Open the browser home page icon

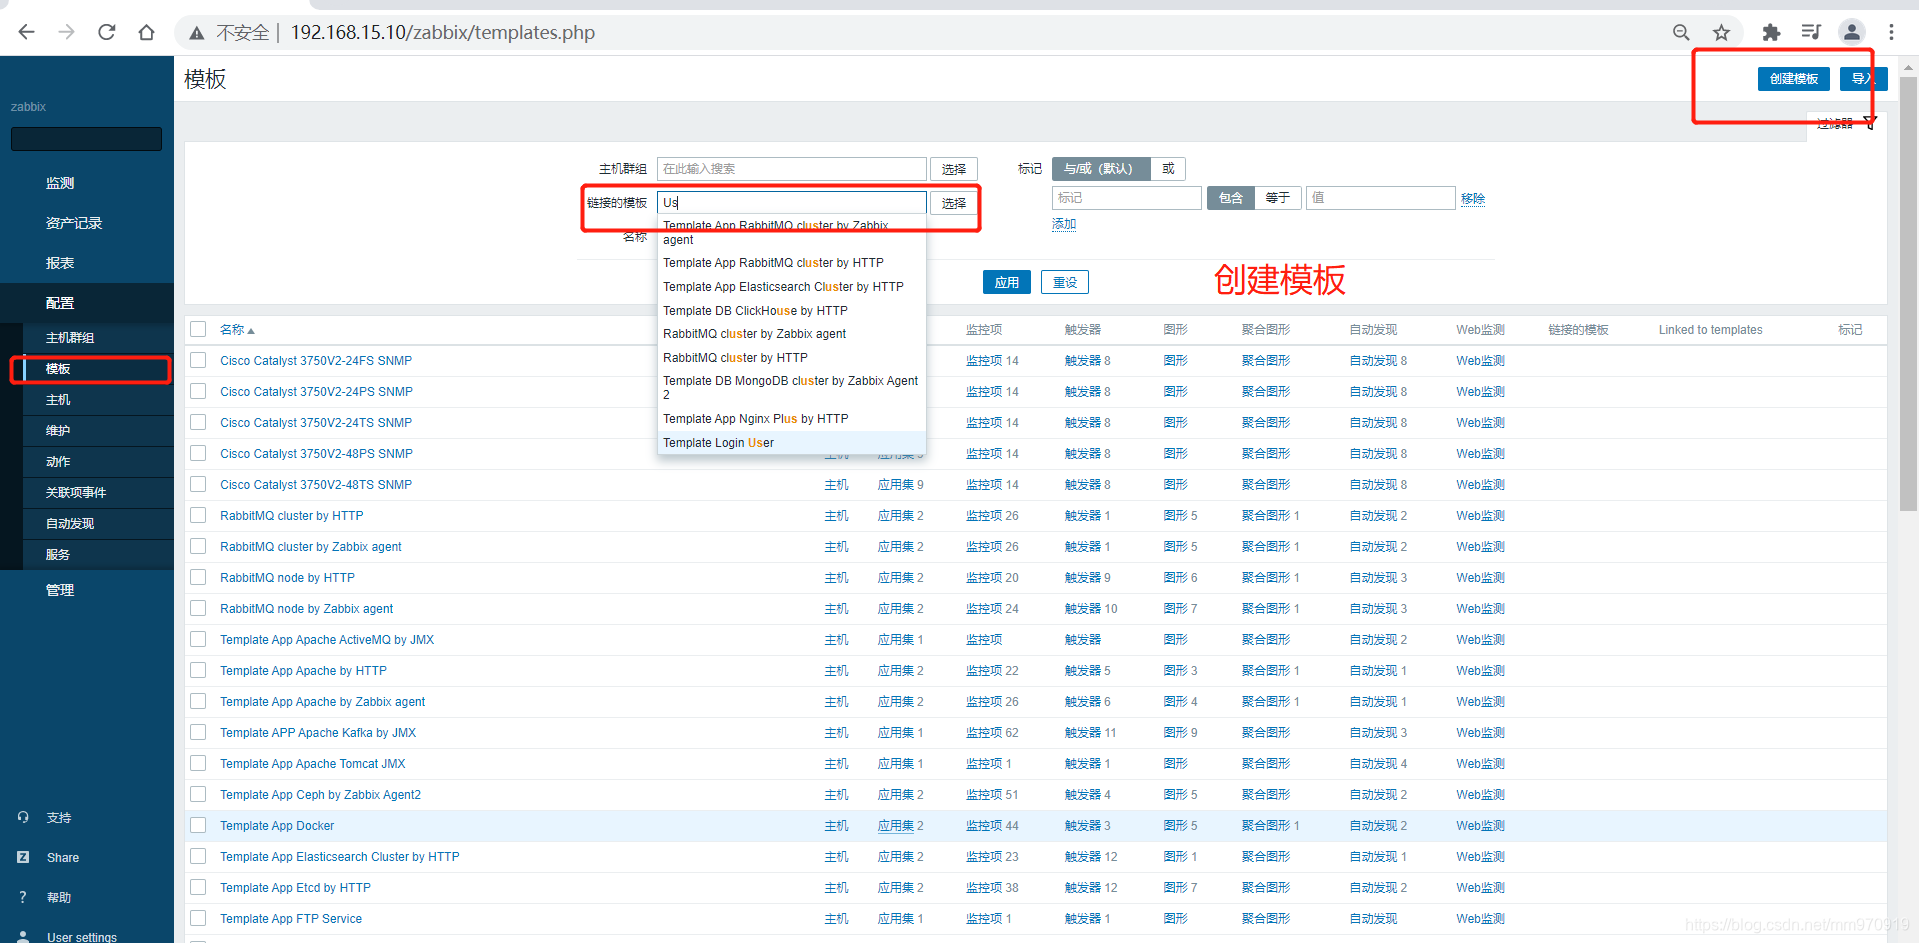[x=147, y=32]
